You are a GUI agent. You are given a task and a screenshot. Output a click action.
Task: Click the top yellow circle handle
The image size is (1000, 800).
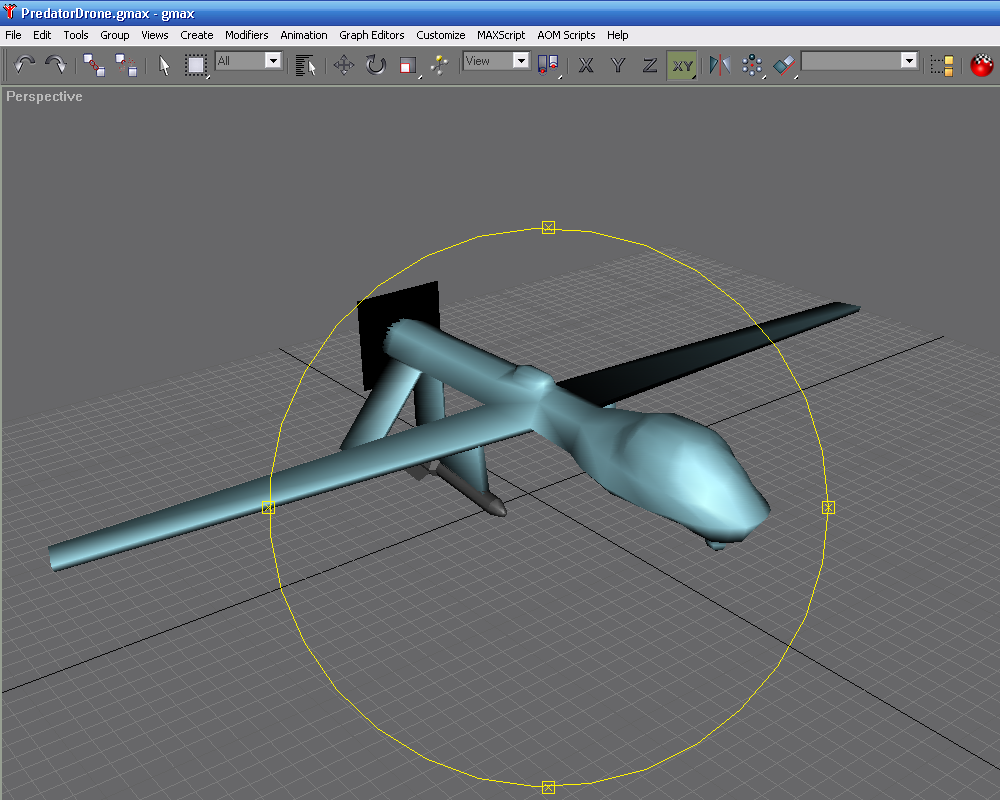click(x=548, y=227)
